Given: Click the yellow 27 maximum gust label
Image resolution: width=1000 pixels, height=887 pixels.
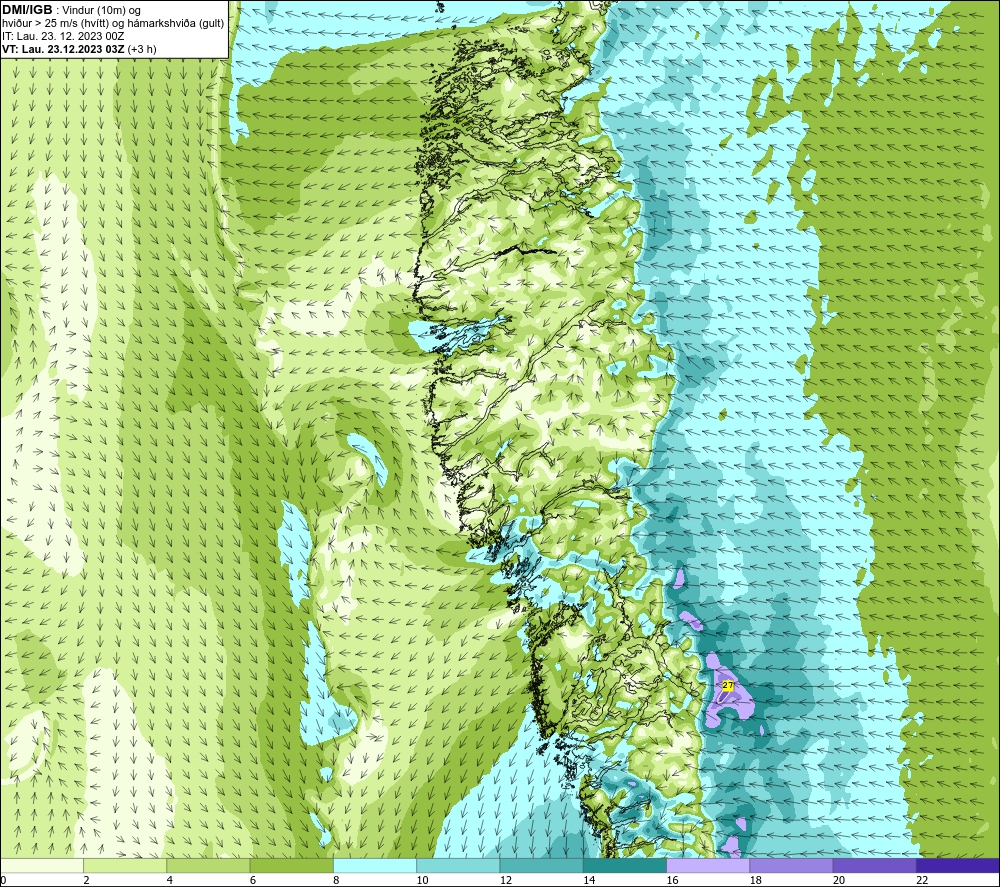Looking at the screenshot, I should [x=728, y=685].
